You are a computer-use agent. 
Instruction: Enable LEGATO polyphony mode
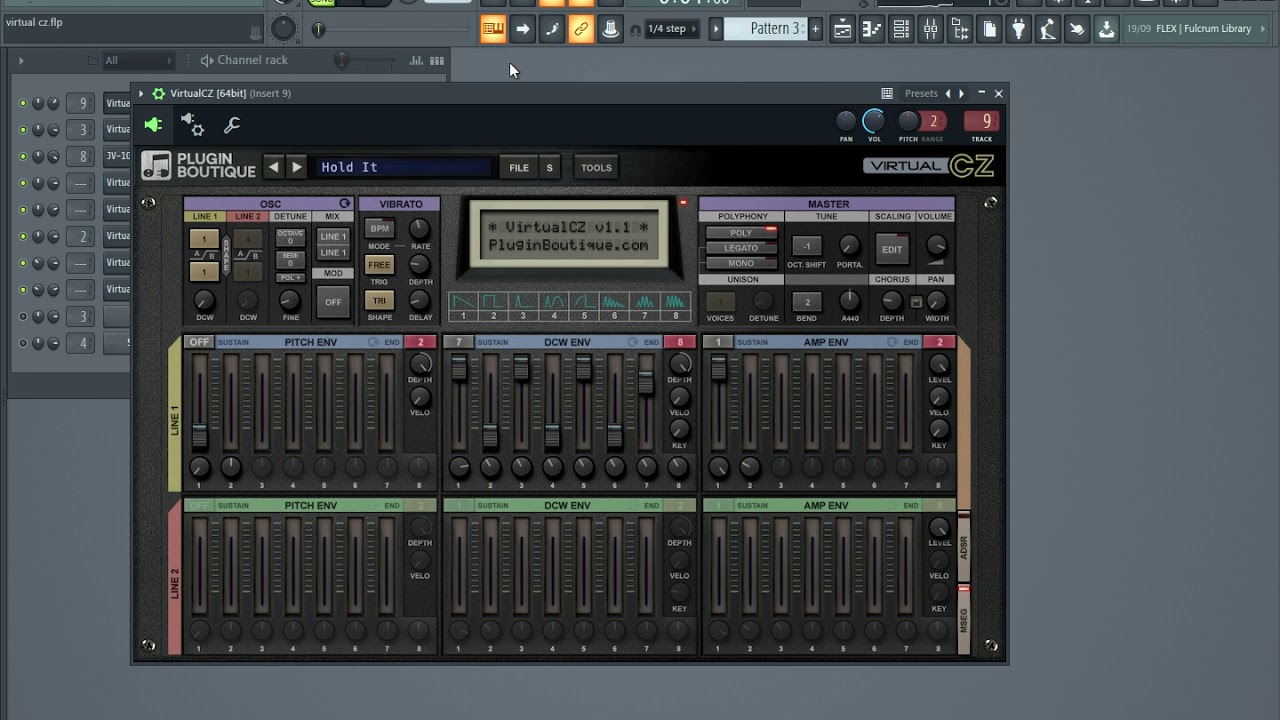point(741,248)
